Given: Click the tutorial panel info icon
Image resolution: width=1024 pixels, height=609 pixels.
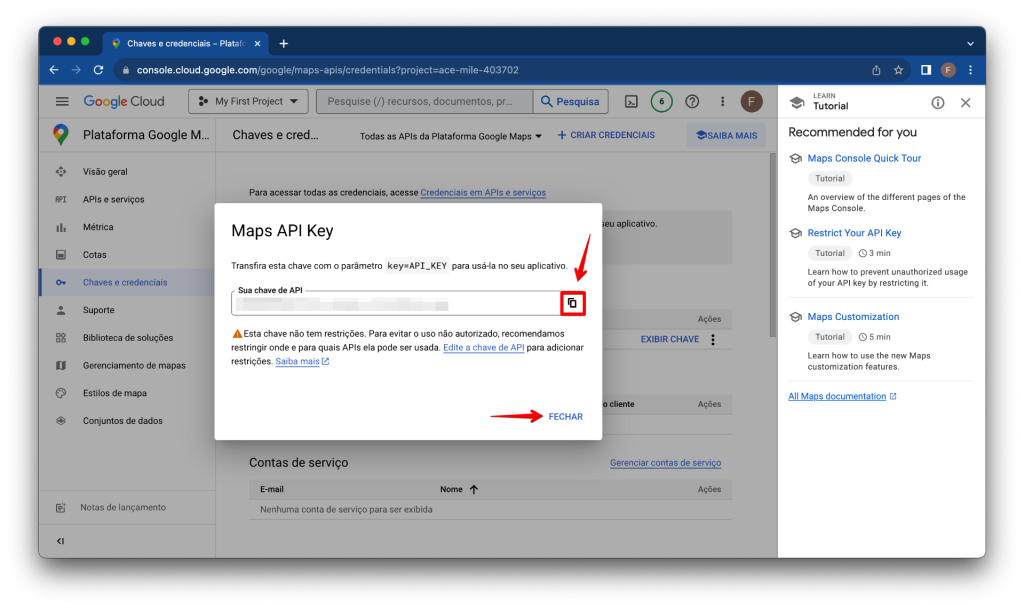Looking at the screenshot, I should (938, 103).
